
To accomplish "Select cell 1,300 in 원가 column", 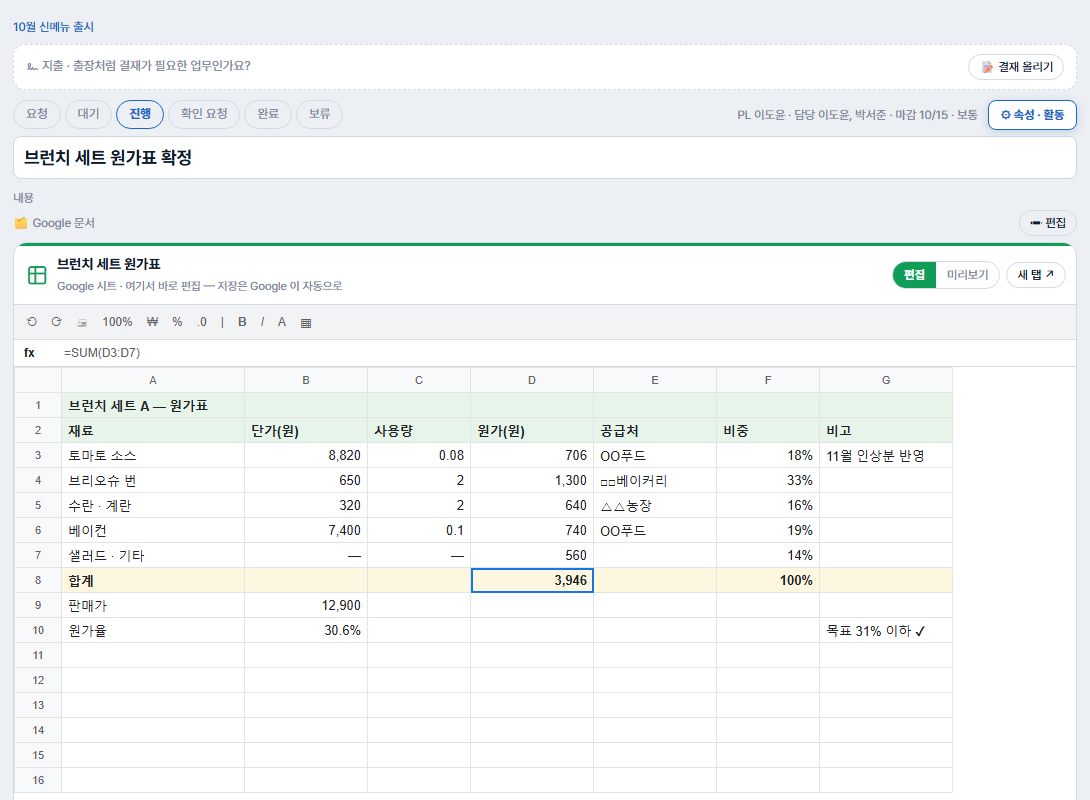I will tap(532, 480).
